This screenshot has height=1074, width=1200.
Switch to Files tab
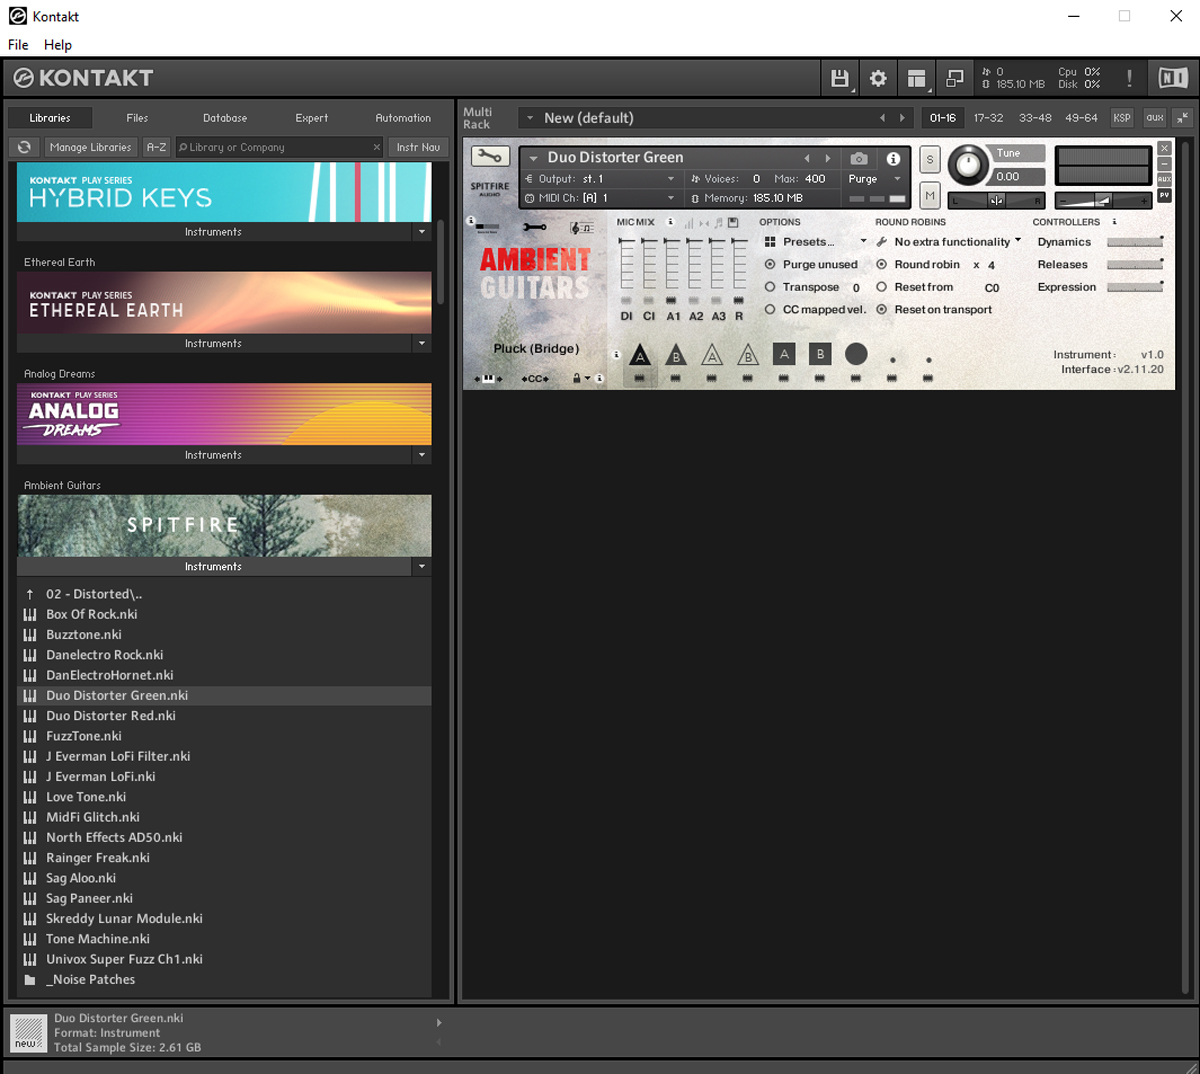point(137,118)
